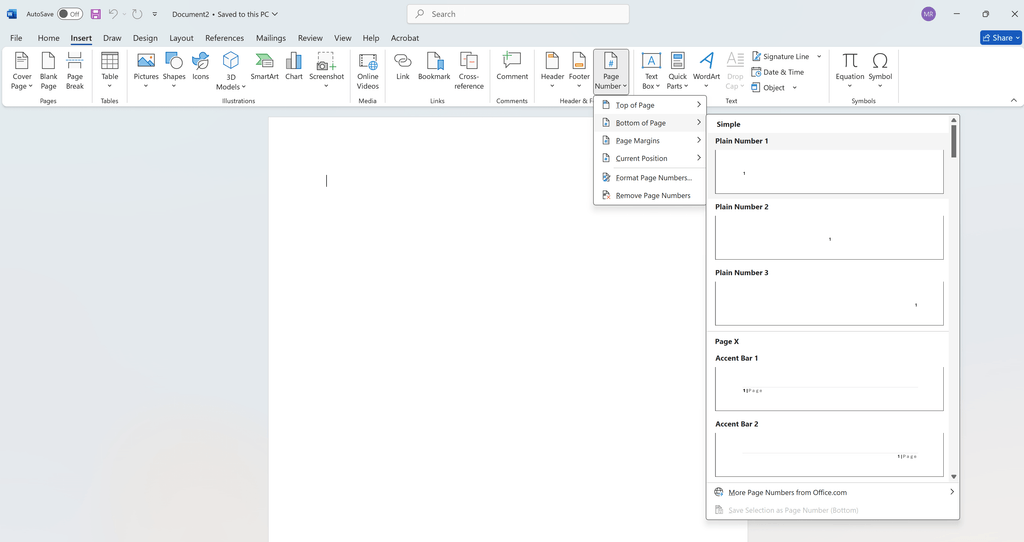The width and height of the screenshot is (1024, 542).
Task: Open the Acrobat tab
Action: [405, 38]
